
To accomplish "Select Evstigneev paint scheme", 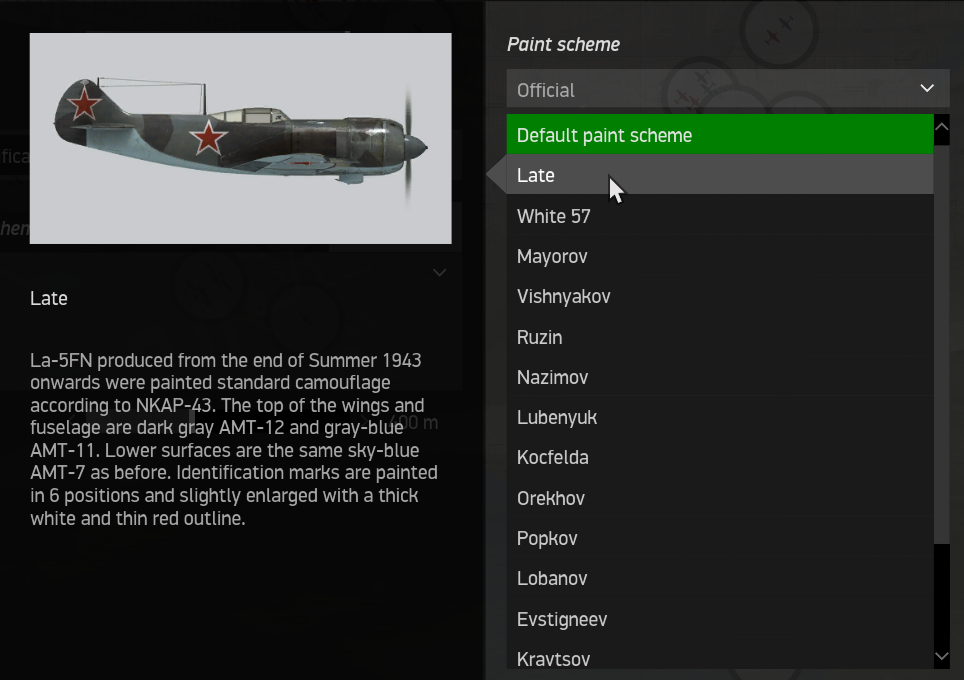I will (x=719, y=619).
